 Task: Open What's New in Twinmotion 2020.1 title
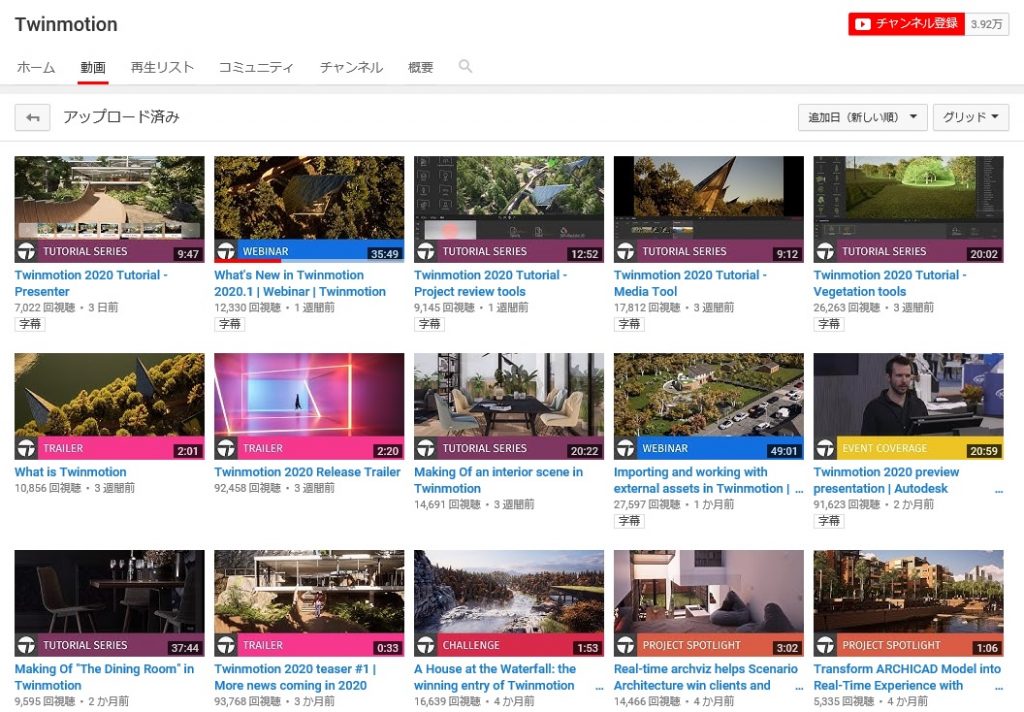click(300, 283)
